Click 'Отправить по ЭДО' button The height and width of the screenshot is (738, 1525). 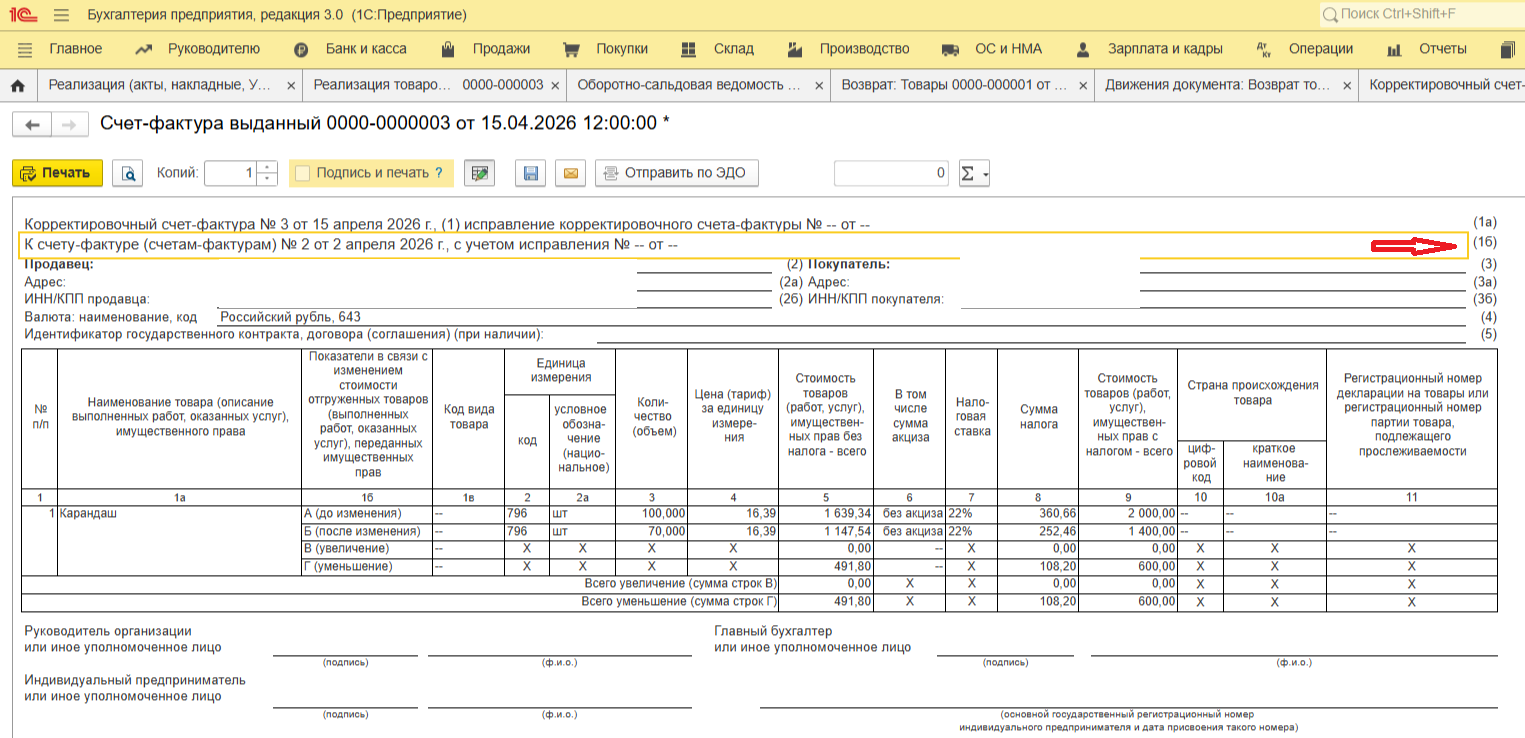click(x=677, y=173)
